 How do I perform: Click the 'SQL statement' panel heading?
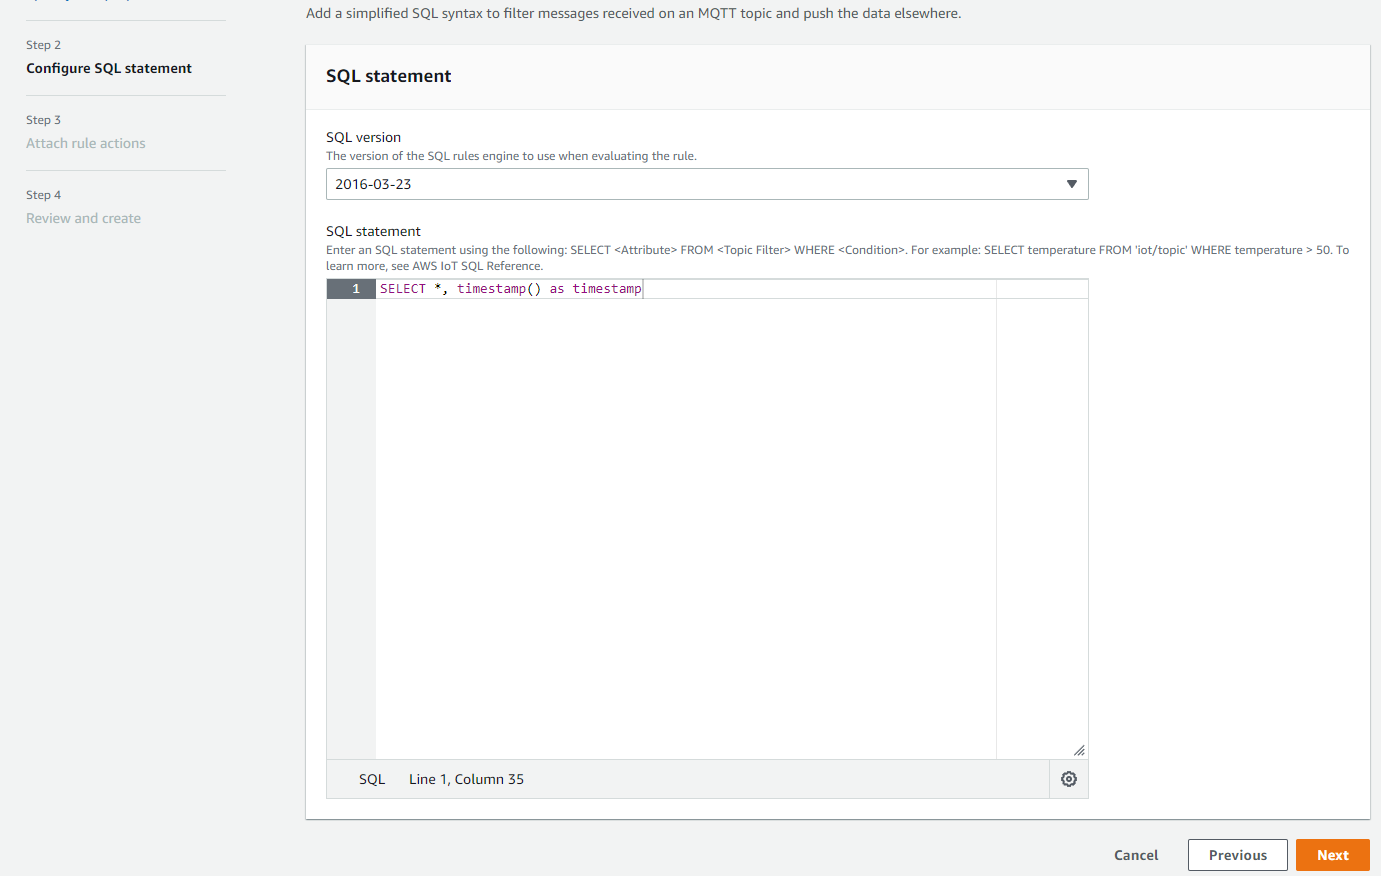coord(389,76)
